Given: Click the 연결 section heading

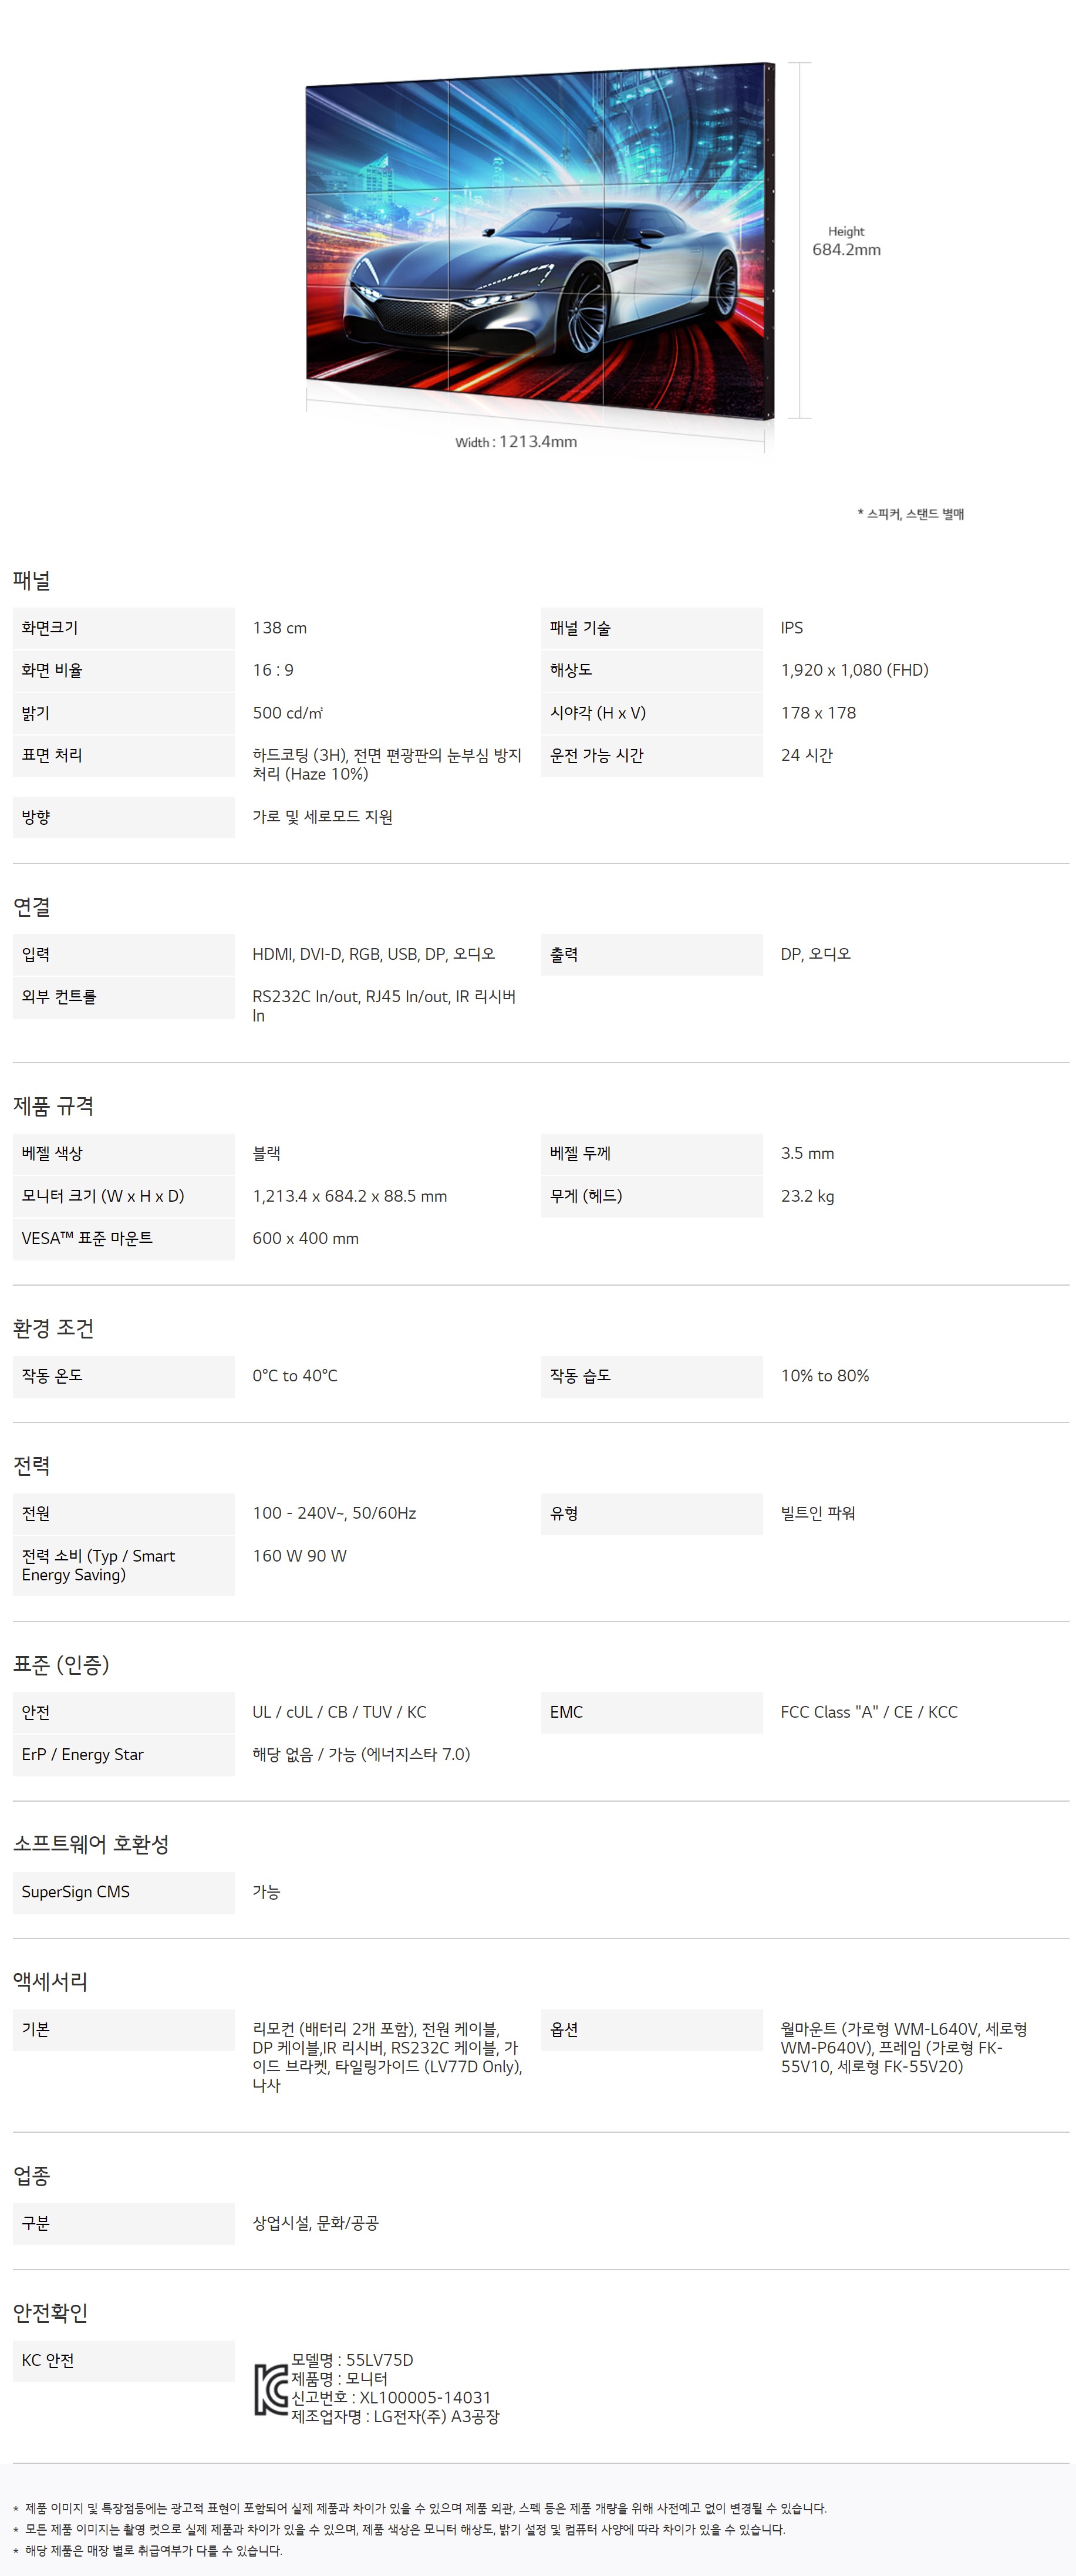Looking at the screenshot, I should pyautogui.click(x=32, y=907).
